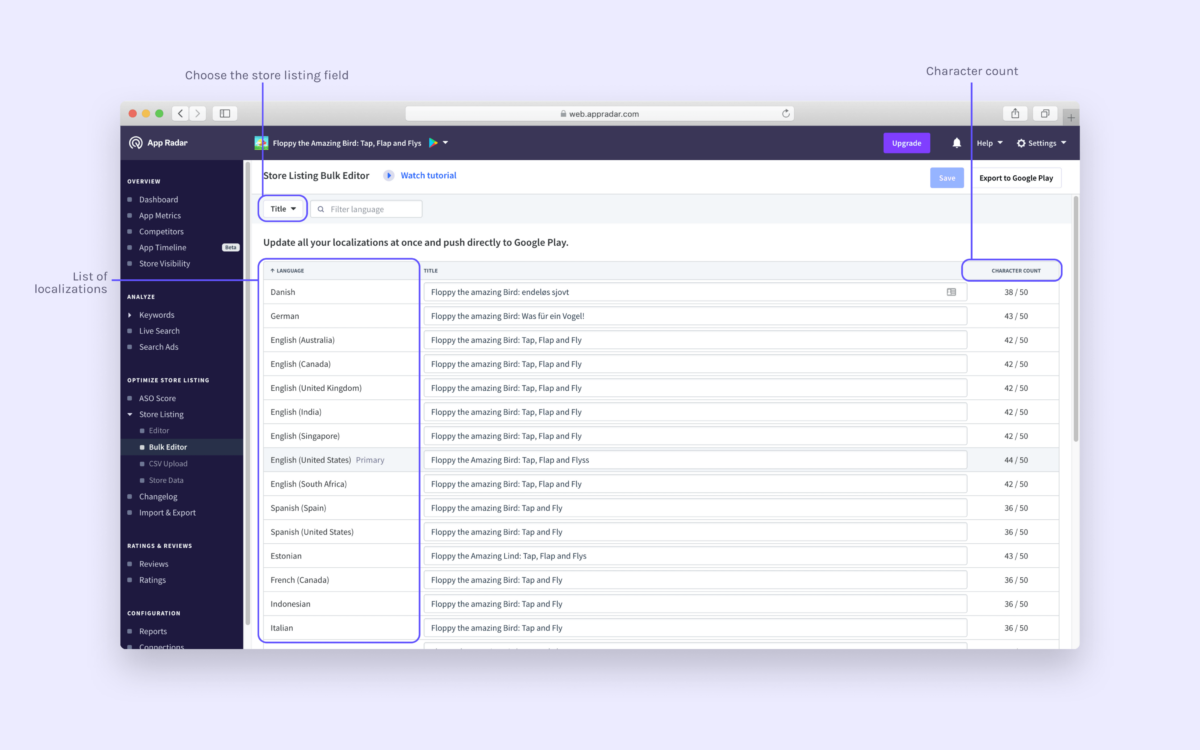This screenshot has height=750, width=1200.
Task: Click the Google Play icon beside the app name
Action: point(433,143)
